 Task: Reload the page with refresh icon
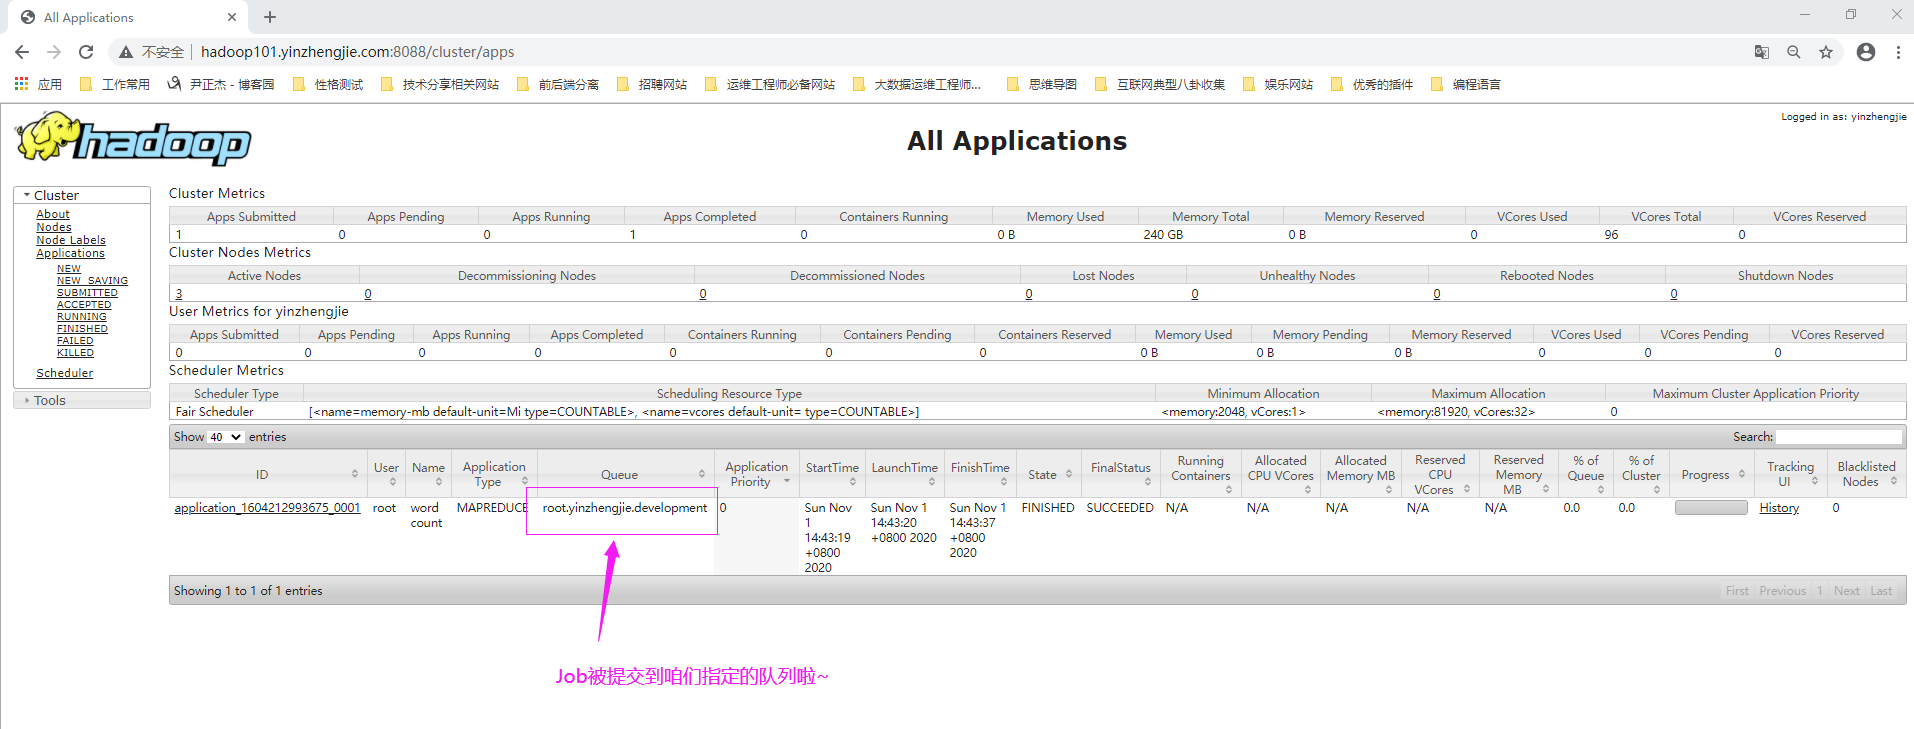[86, 52]
